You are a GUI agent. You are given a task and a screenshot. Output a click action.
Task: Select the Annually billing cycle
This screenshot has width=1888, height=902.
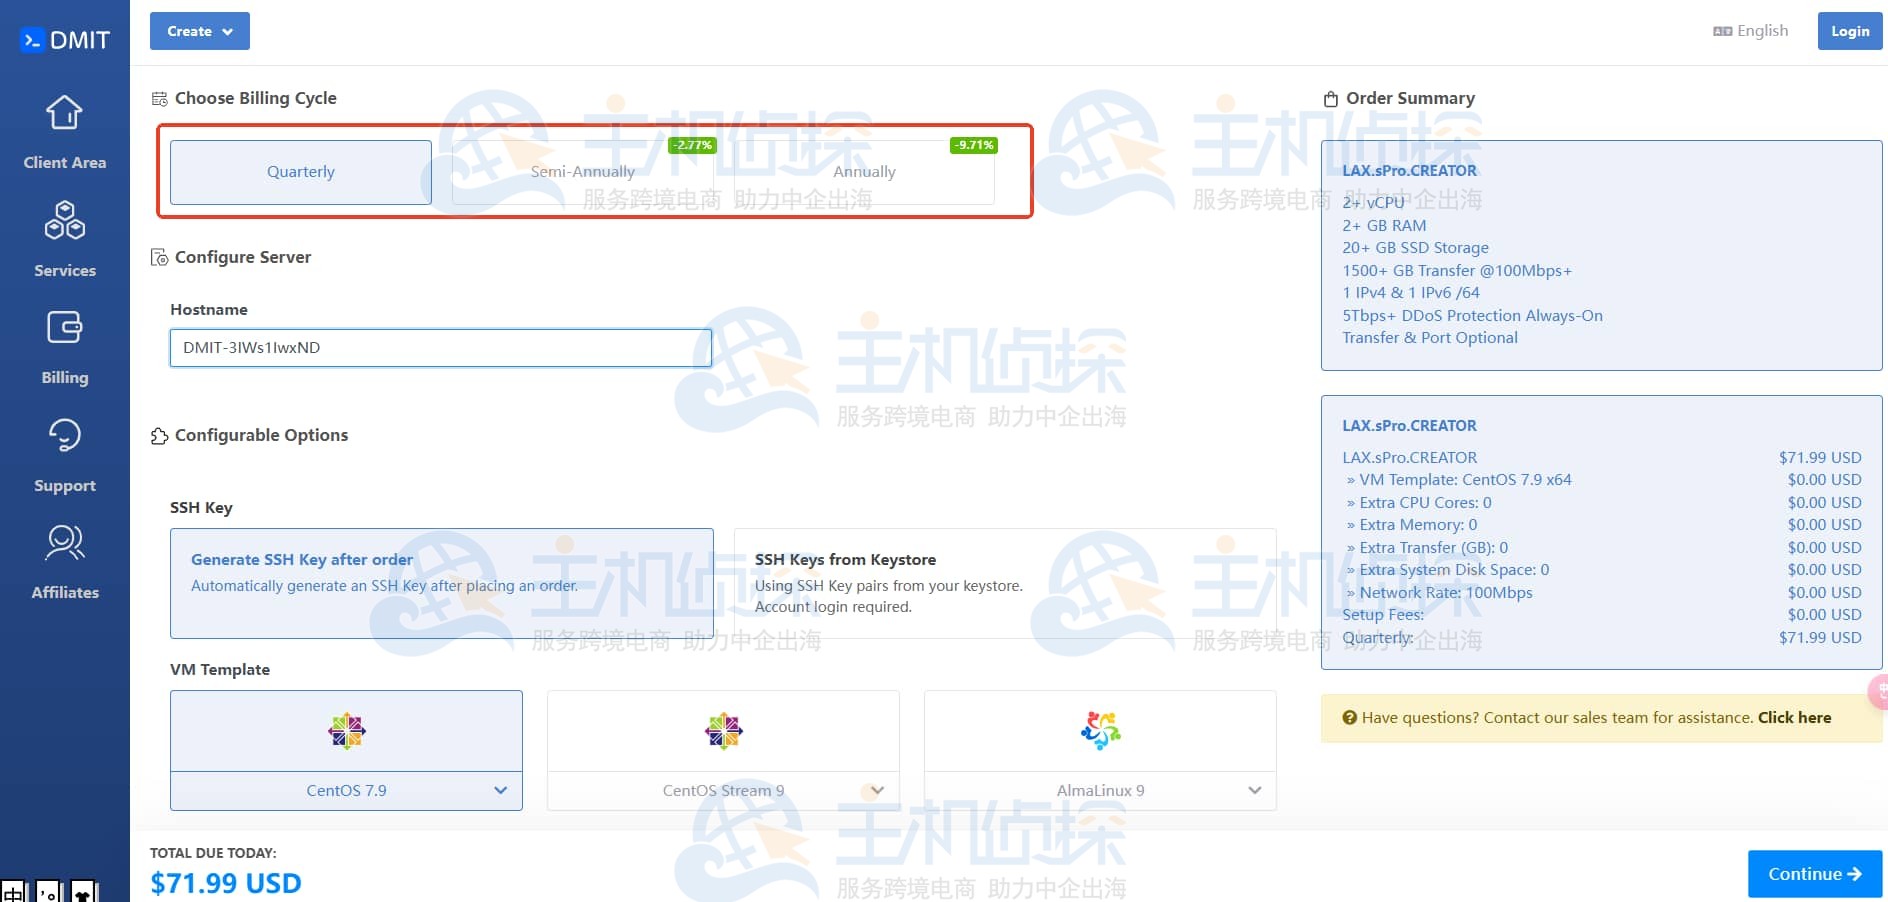click(x=863, y=171)
